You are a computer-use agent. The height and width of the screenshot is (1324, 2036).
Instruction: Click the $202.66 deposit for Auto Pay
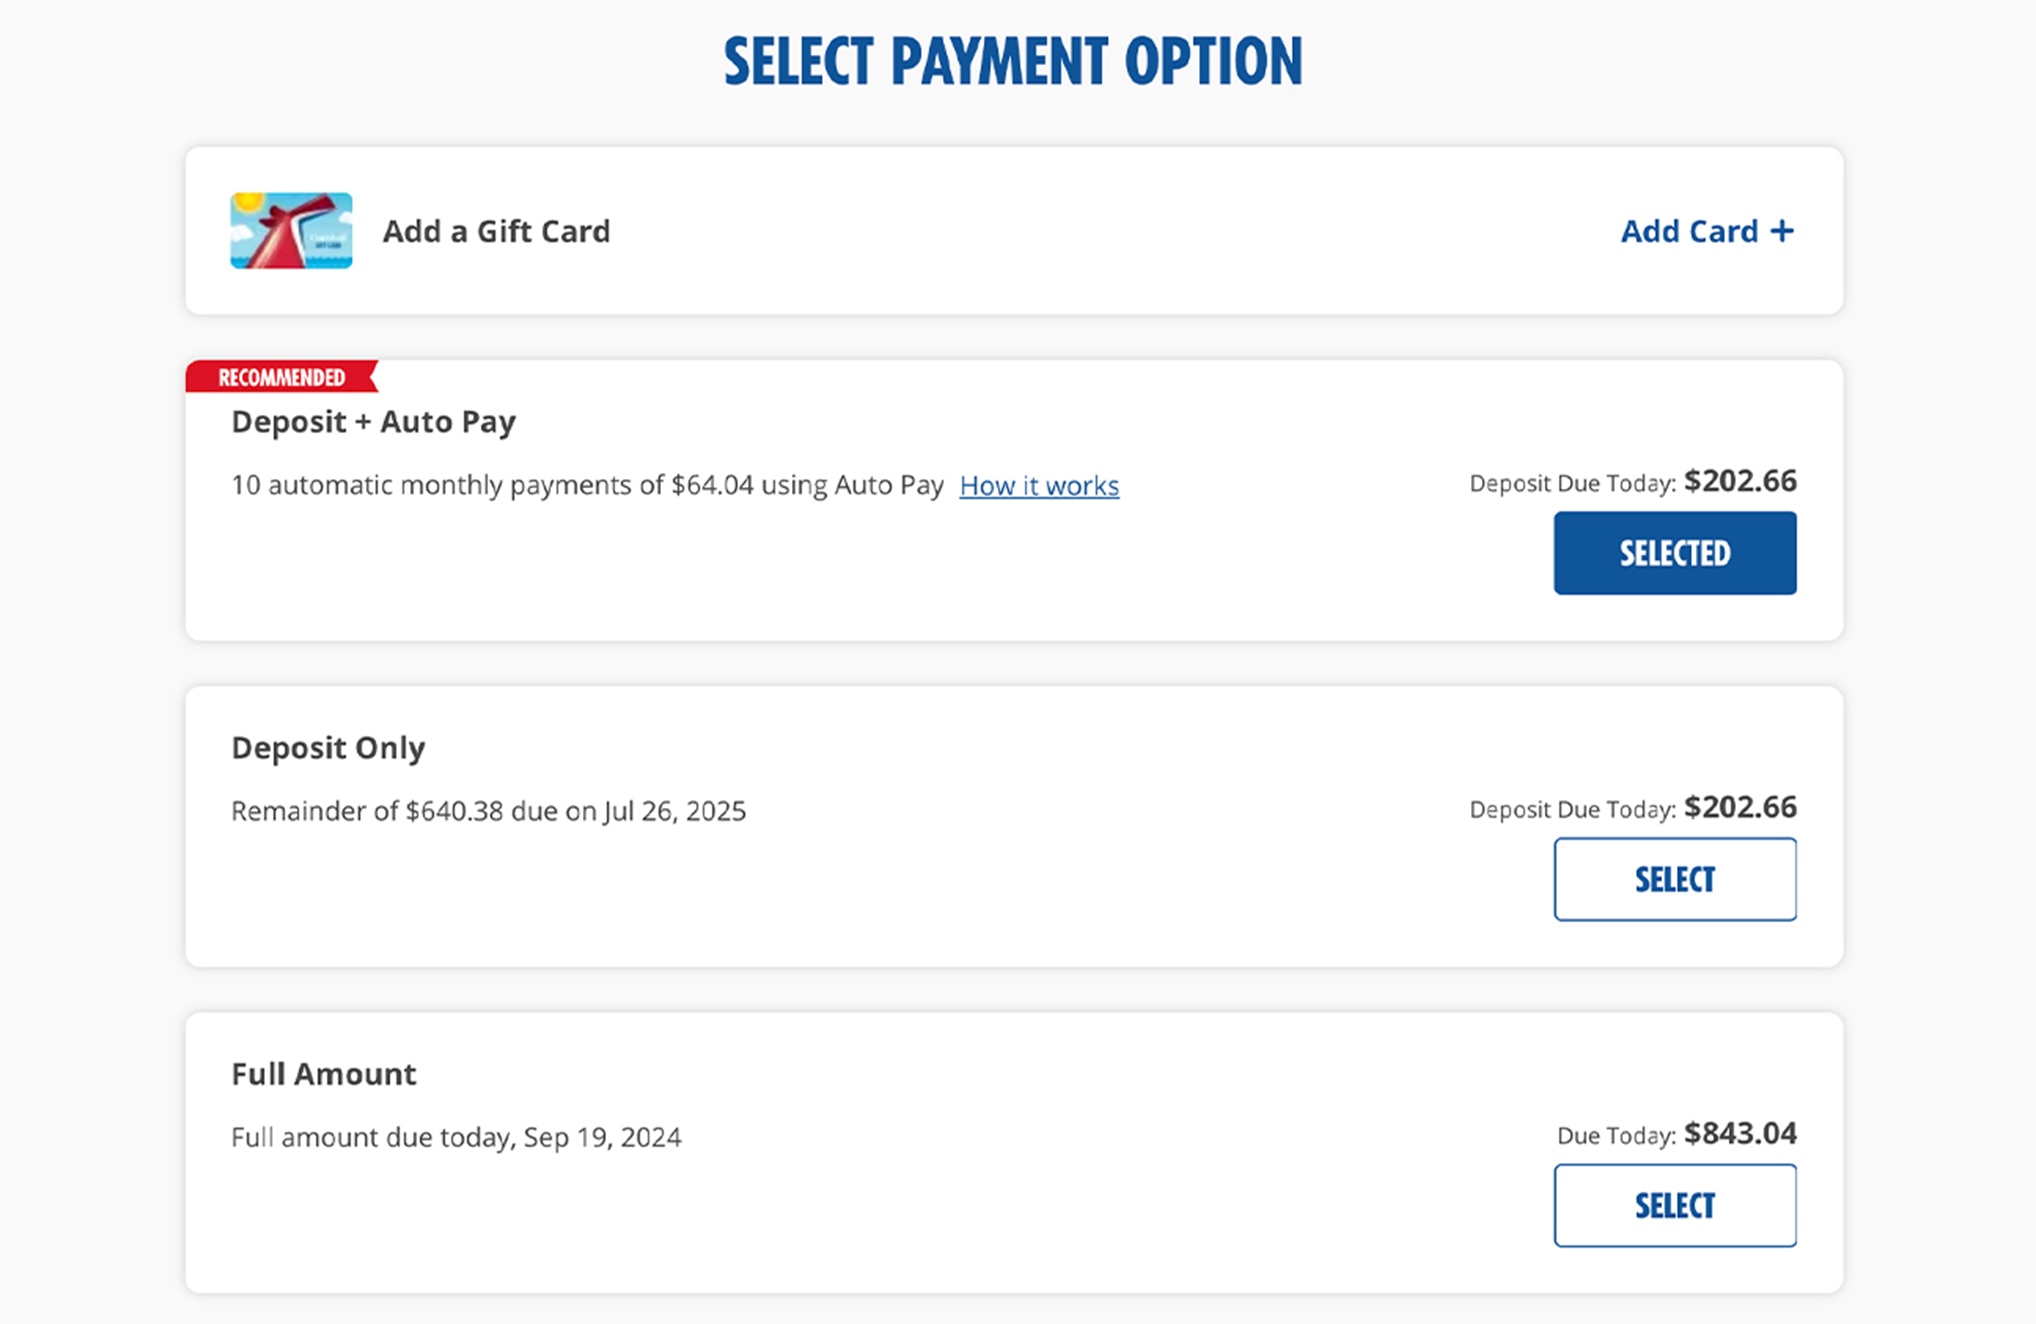(x=1740, y=481)
